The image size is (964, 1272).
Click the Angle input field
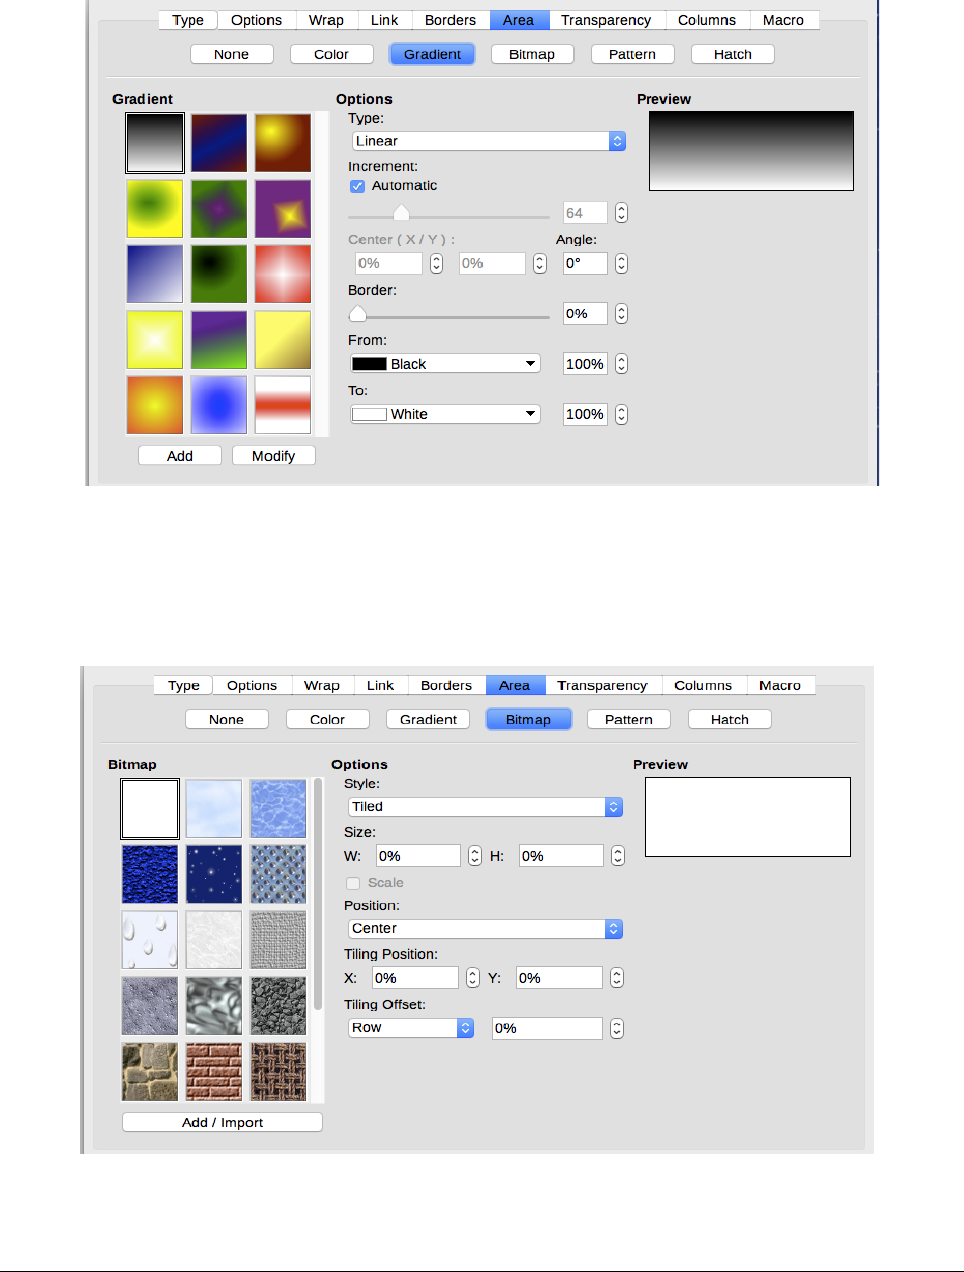[x=585, y=264]
